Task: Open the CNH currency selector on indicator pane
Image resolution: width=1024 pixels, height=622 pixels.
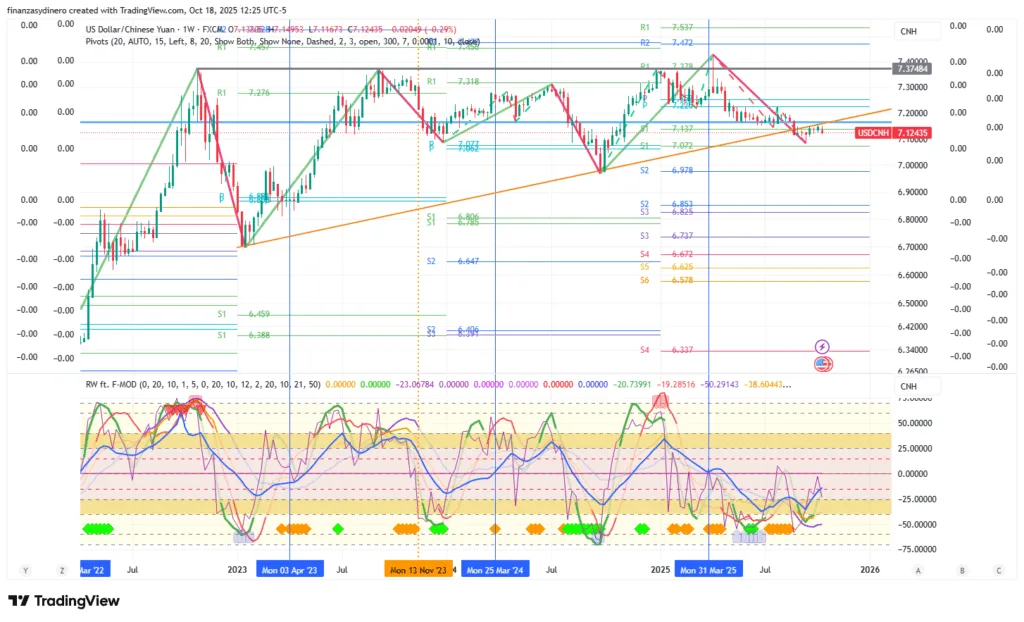Action: tap(908, 386)
